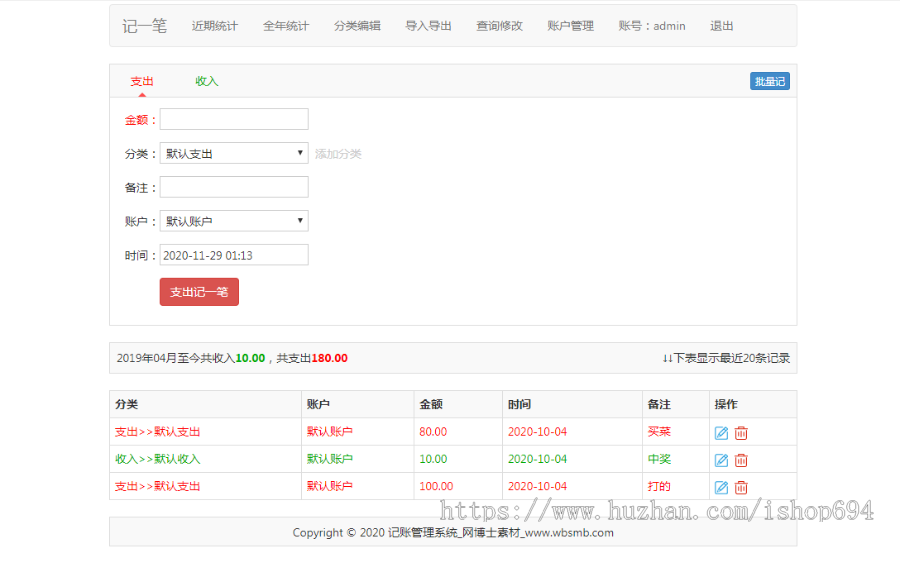The height and width of the screenshot is (577, 900).
Task: Click trash icon for 中奖 record
Action: [741, 460]
